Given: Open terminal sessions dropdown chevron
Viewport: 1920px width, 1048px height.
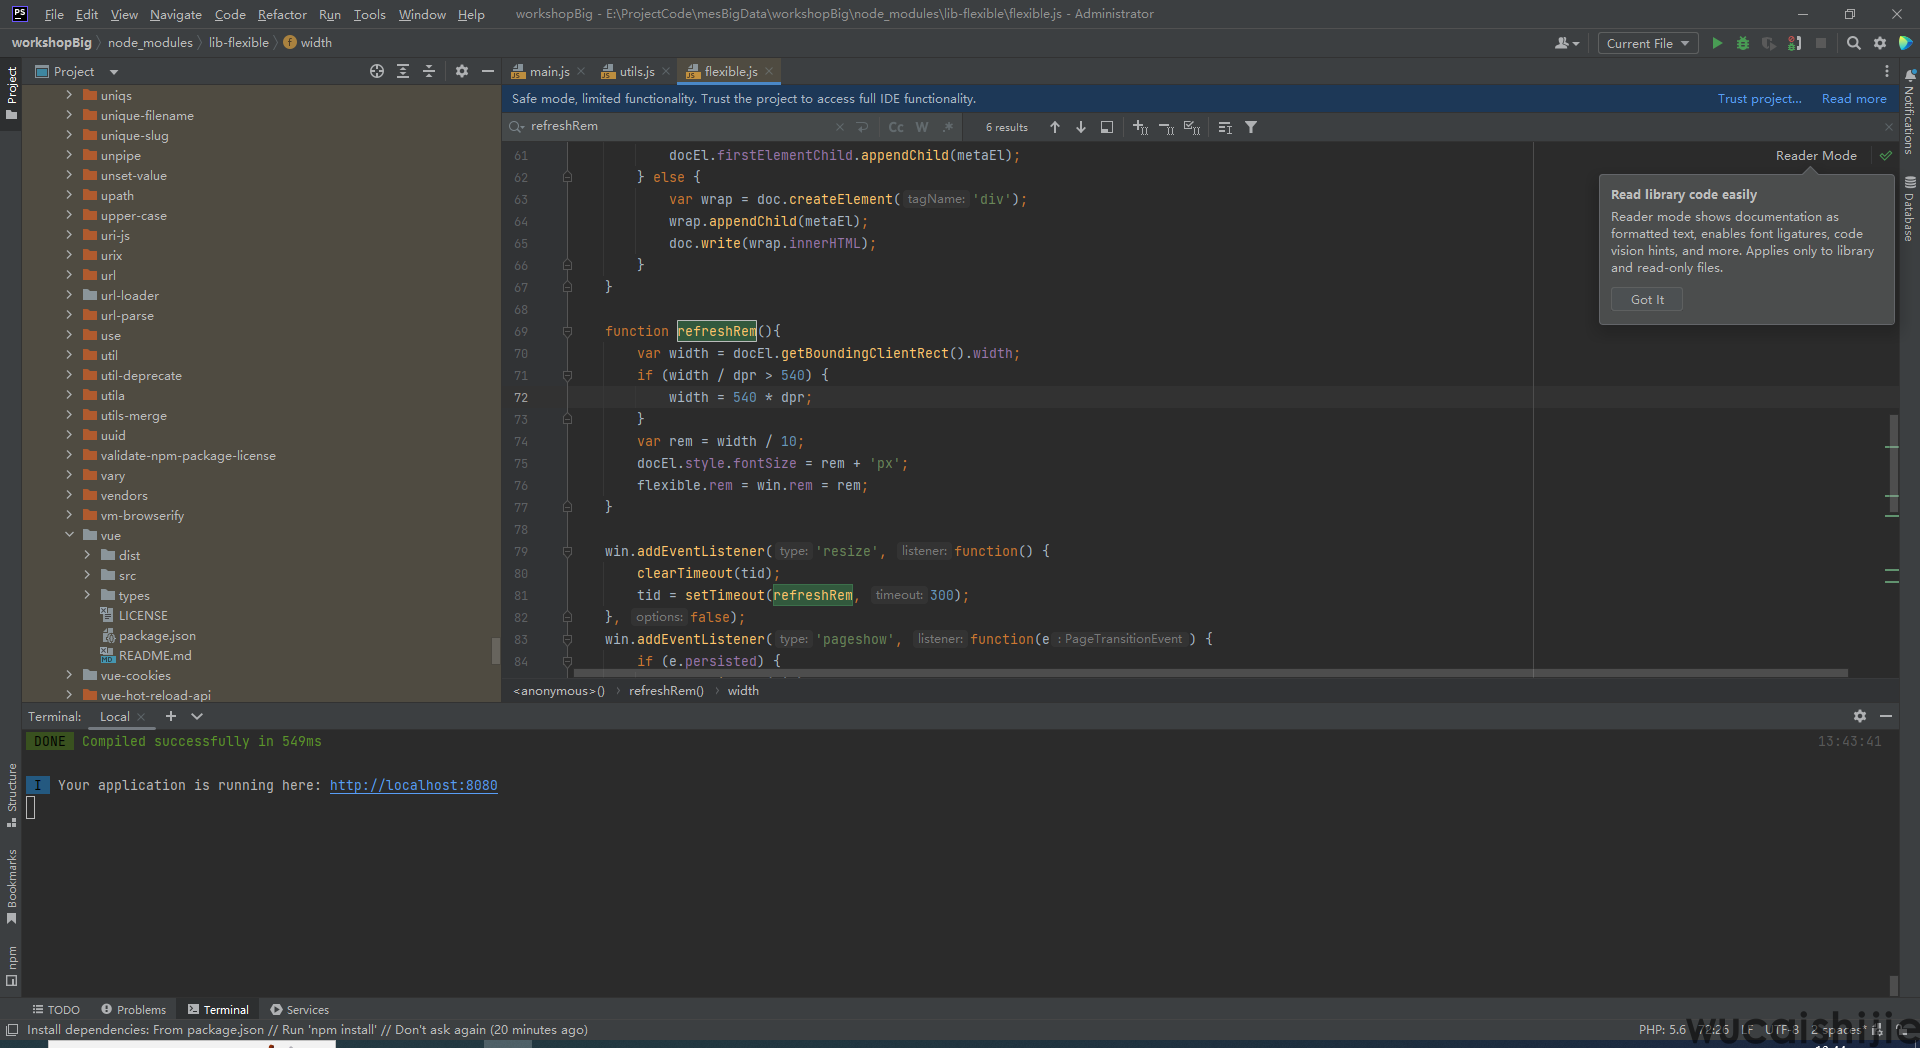Looking at the screenshot, I should [197, 716].
